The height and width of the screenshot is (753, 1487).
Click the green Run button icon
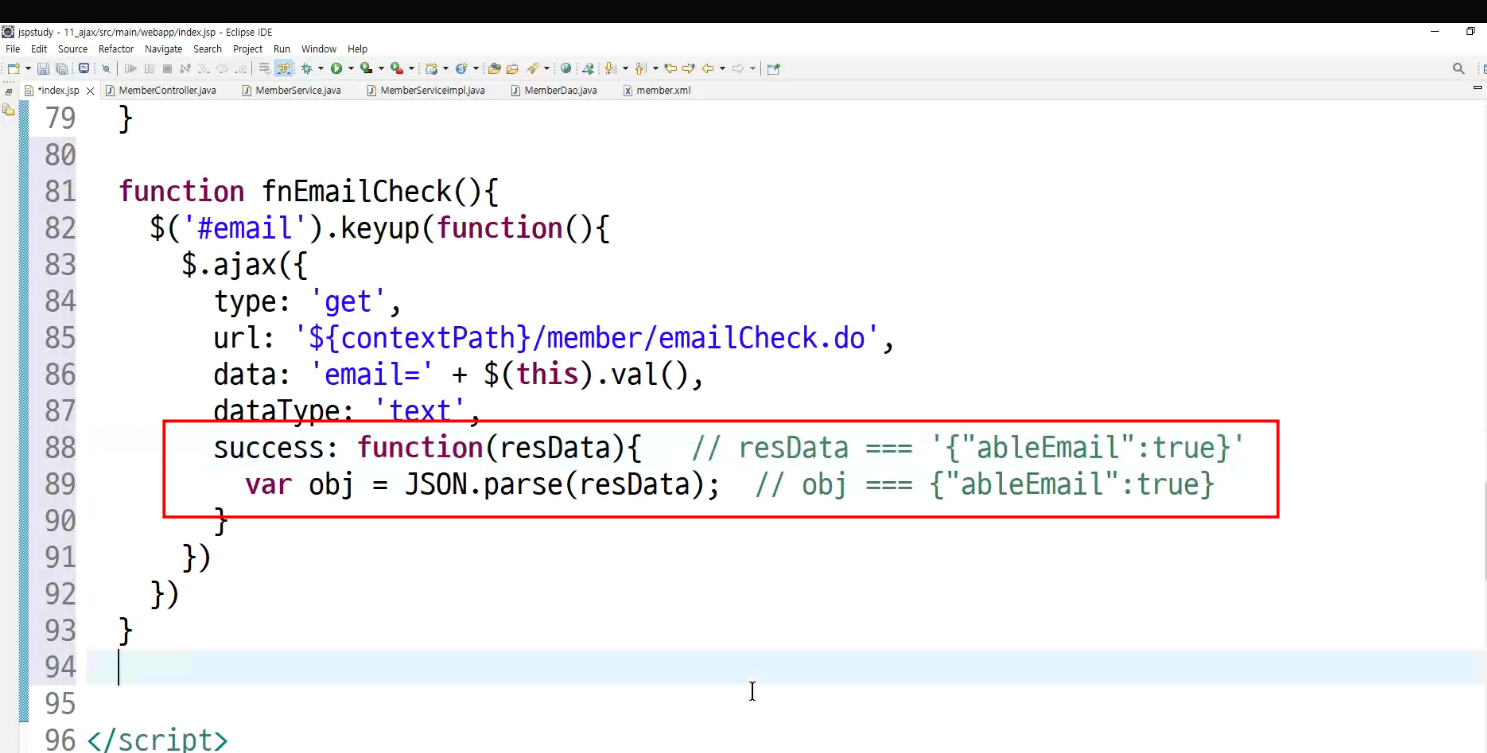(336, 69)
